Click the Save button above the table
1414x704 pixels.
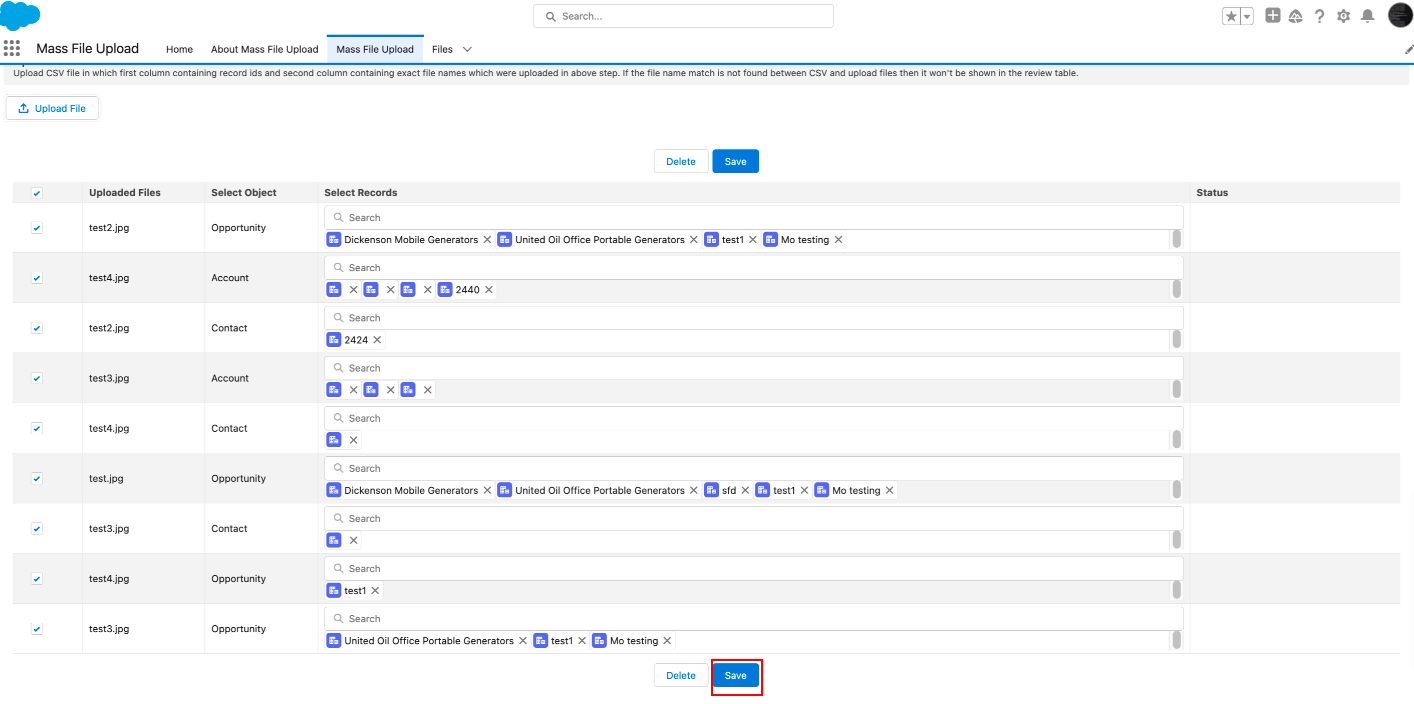tap(735, 161)
